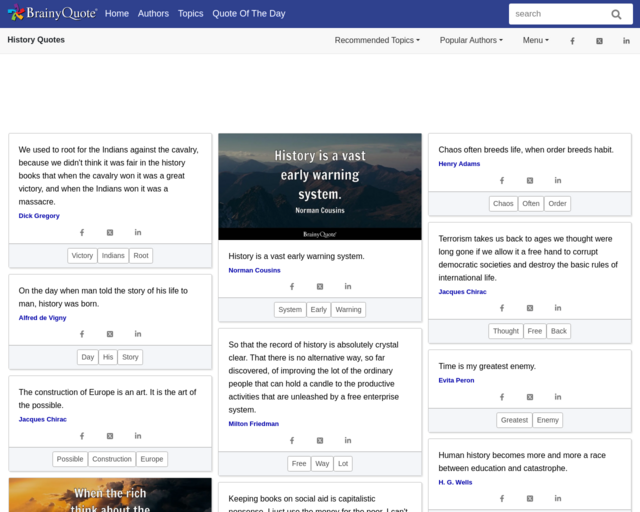Open H. G. Wells author link
The image size is (640, 512).
pos(455,482)
